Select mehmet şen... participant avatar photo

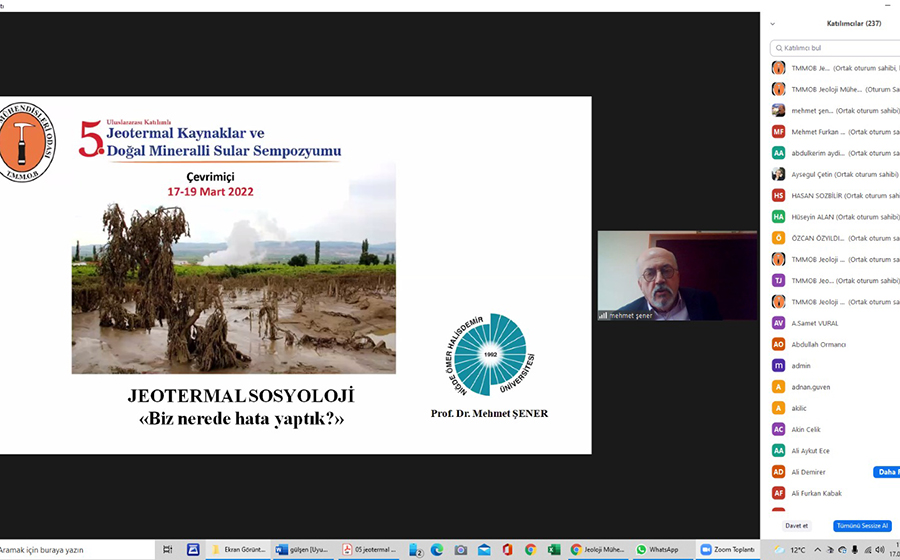(778, 110)
